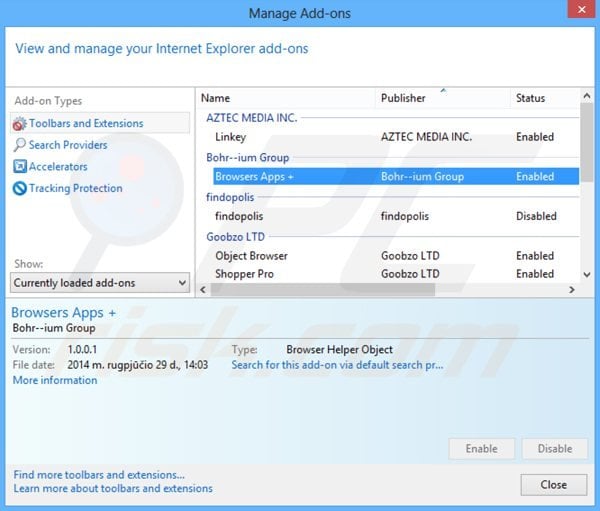Viewport: 600px width, 511px height.
Task: Click the AZTEC MEDIA INC. group header
Action: coord(252,118)
